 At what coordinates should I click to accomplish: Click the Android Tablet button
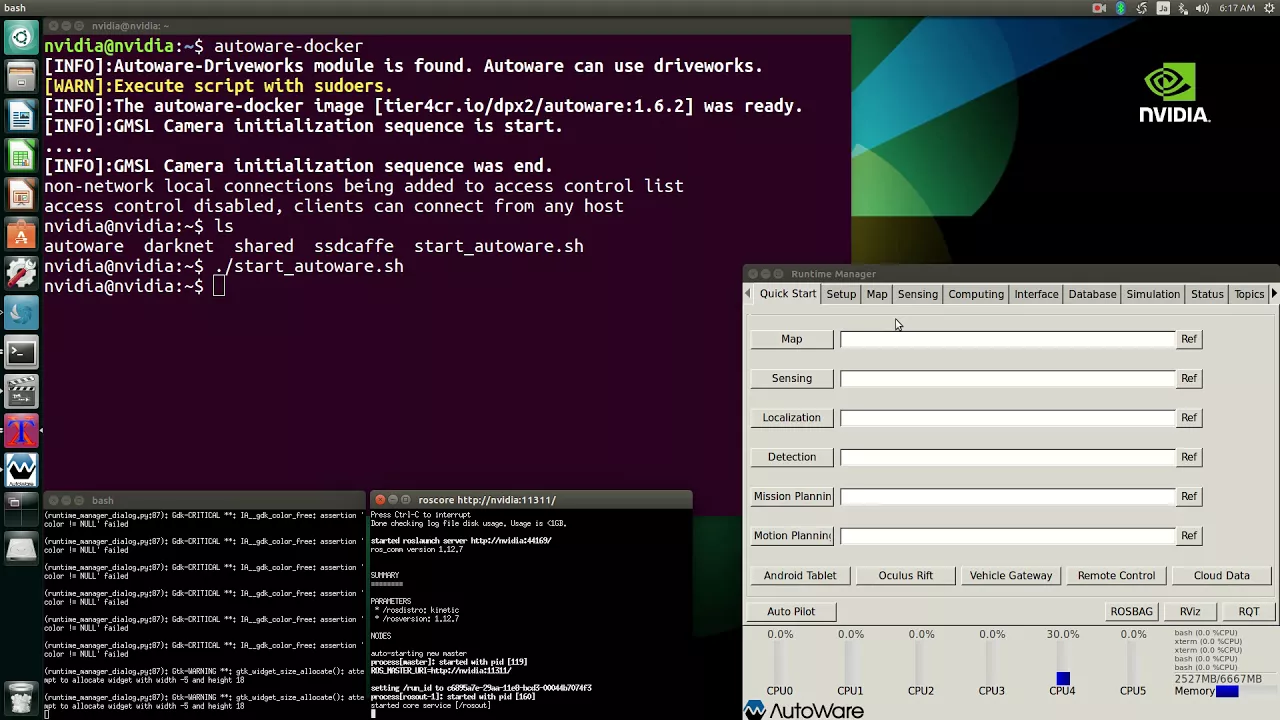[x=800, y=576]
